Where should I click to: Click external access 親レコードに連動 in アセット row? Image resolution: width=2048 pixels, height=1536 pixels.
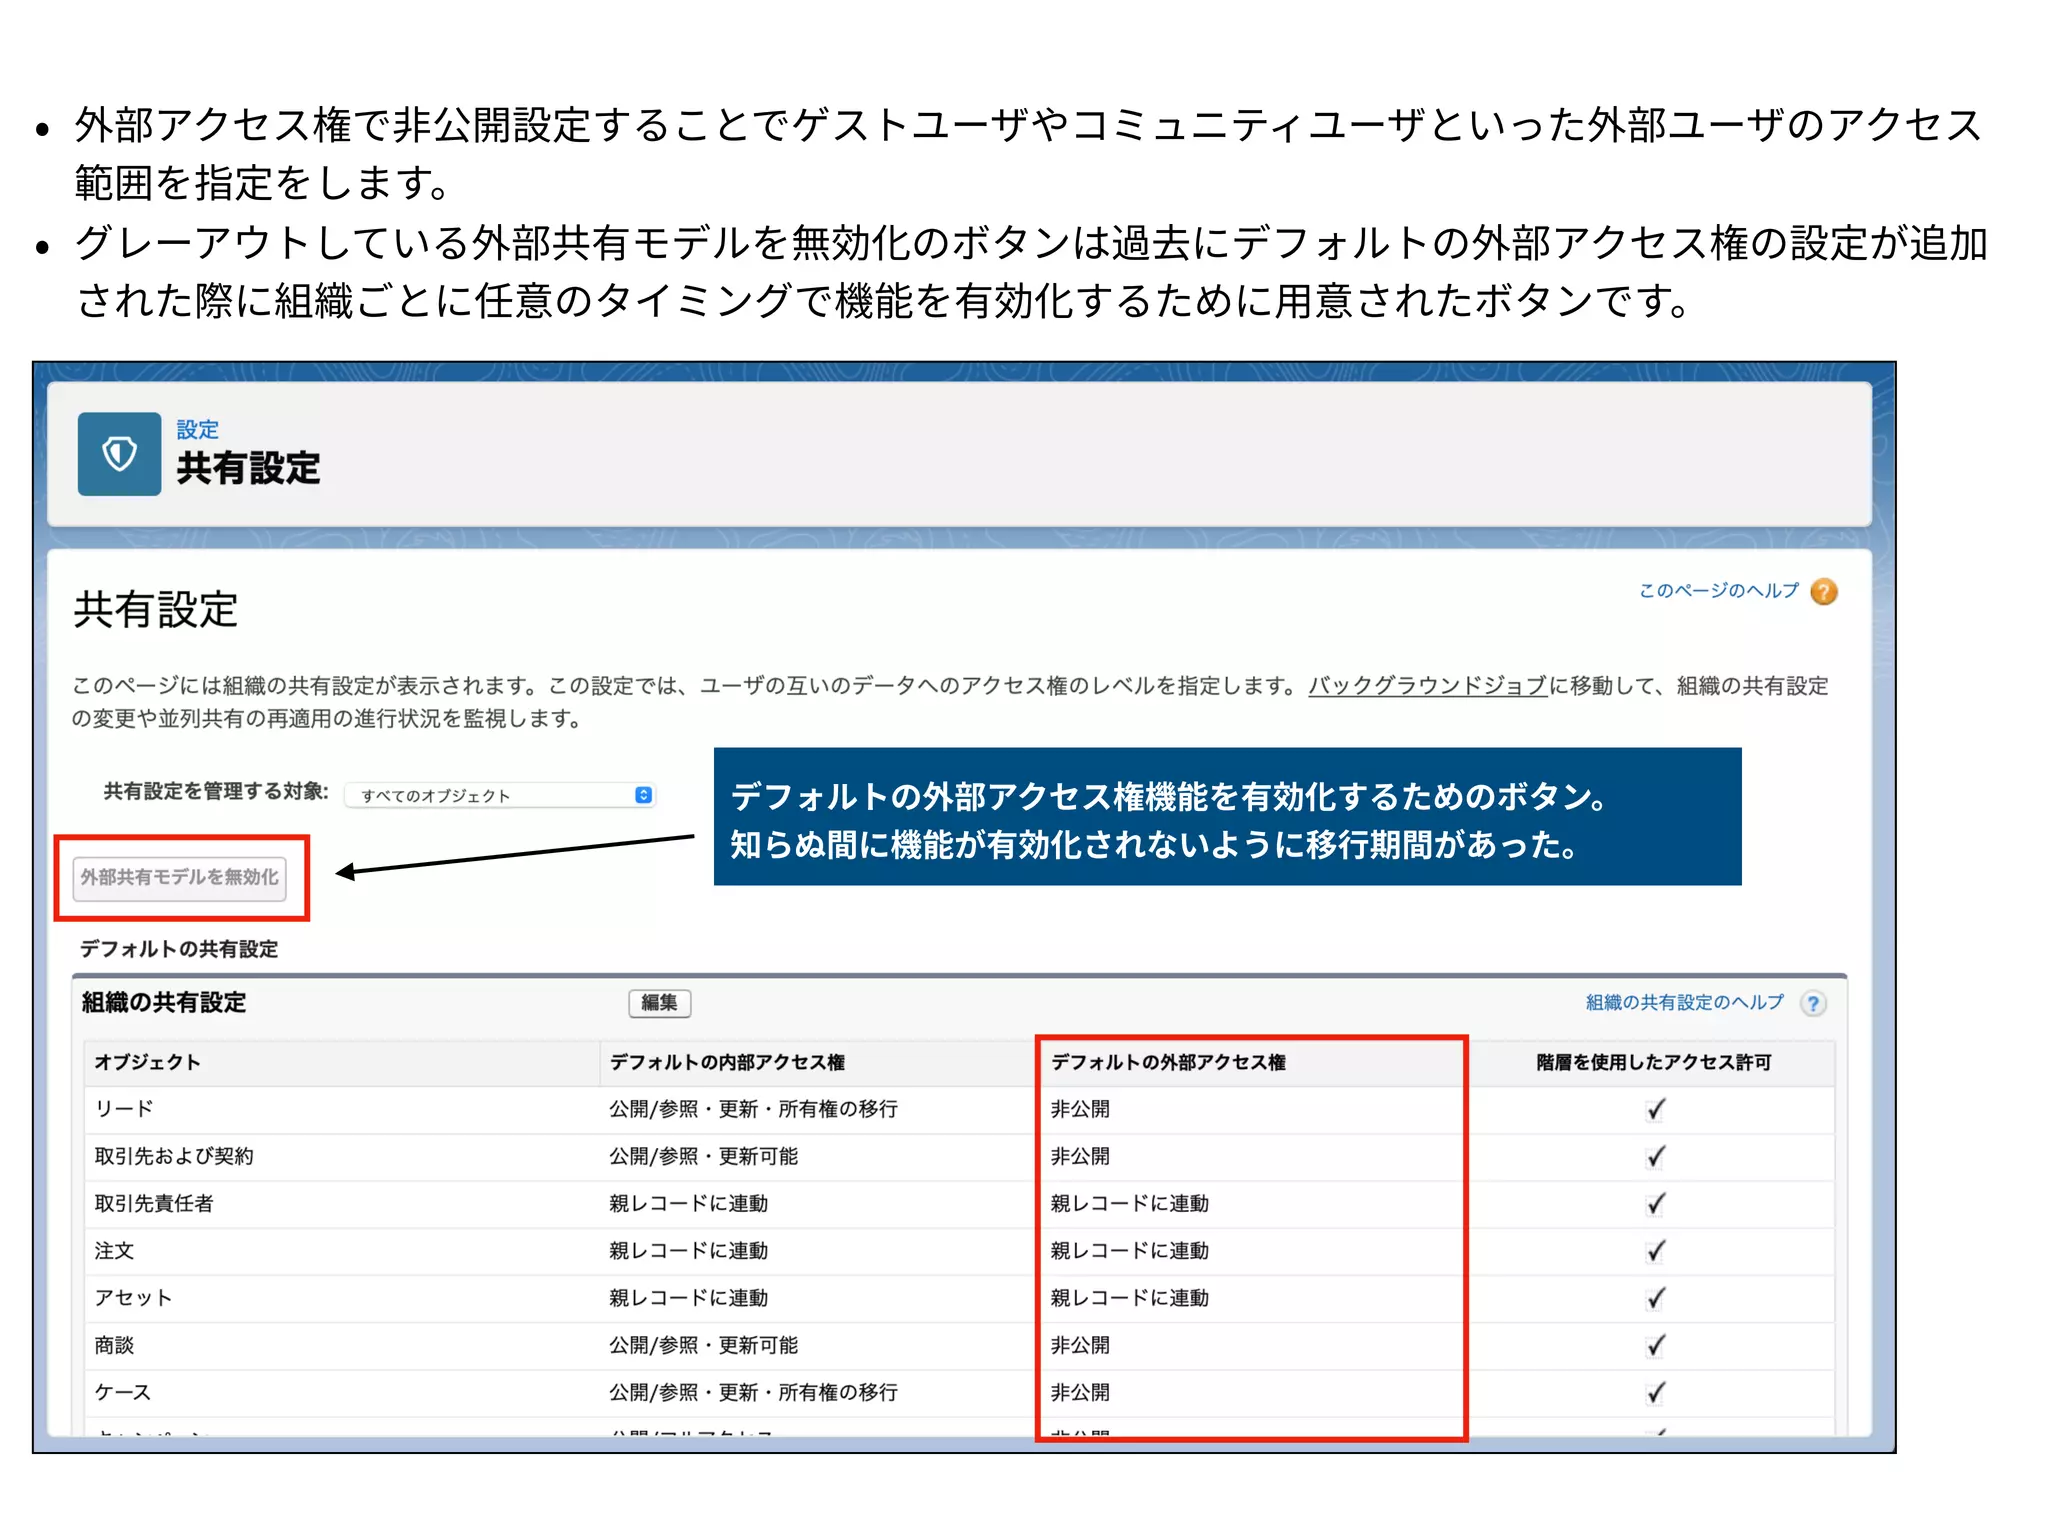click(1129, 1298)
